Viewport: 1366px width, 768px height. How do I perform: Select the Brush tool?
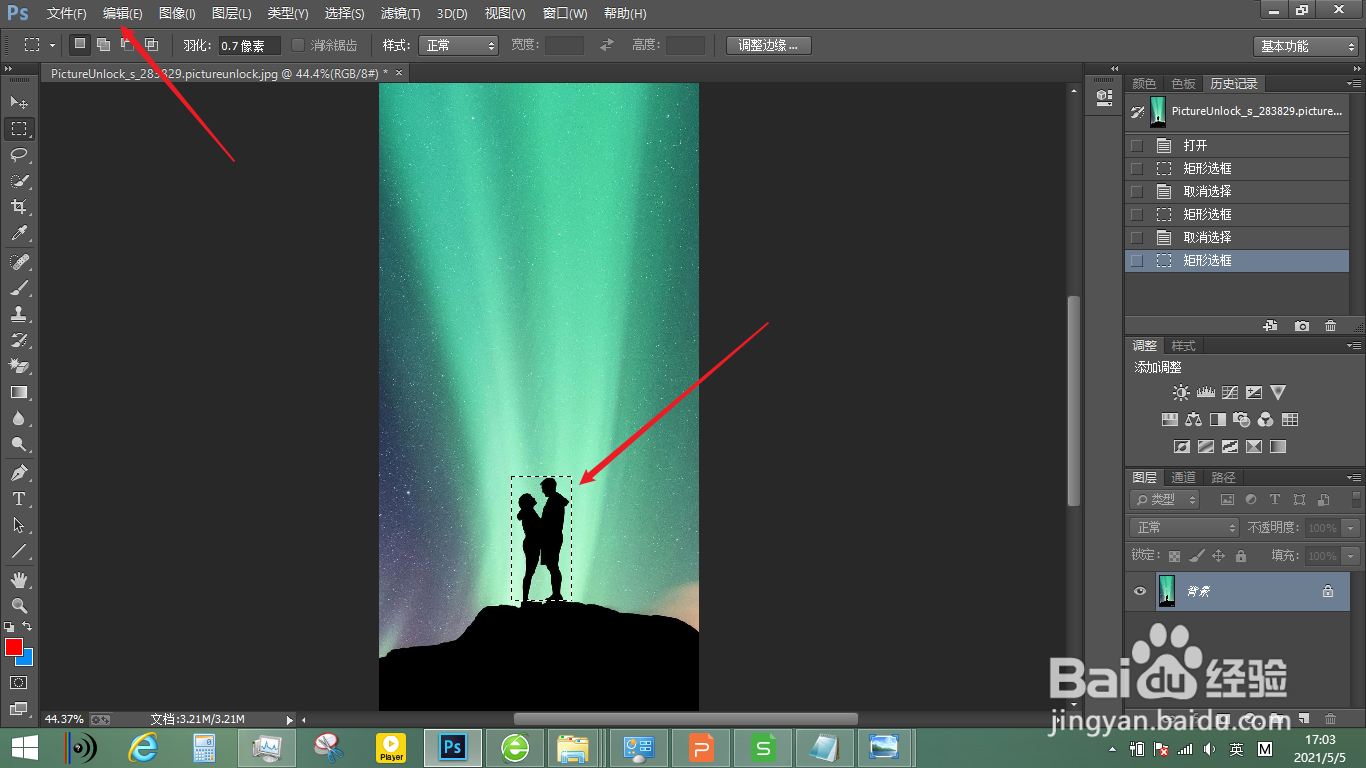pyautogui.click(x=19, y=288)
